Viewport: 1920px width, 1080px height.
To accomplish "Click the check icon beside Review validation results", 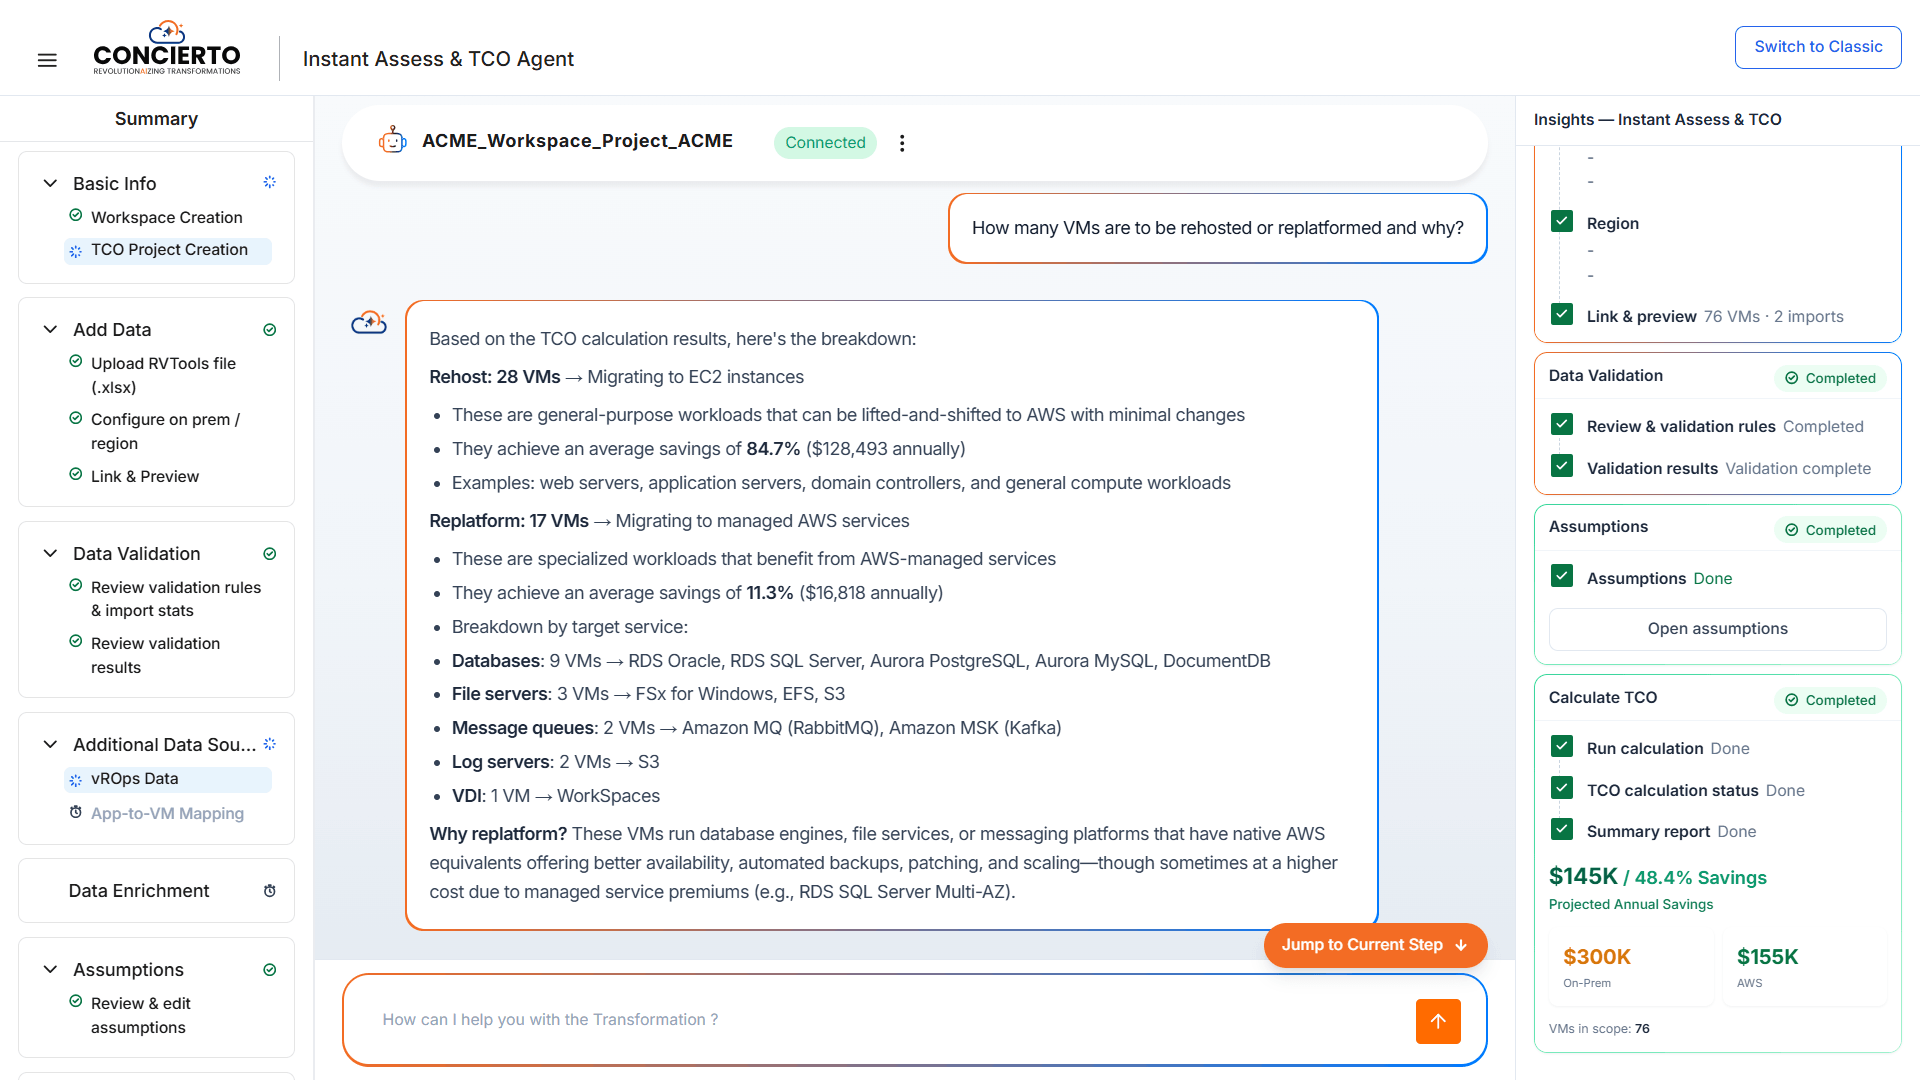I will [x=76, y=642].
